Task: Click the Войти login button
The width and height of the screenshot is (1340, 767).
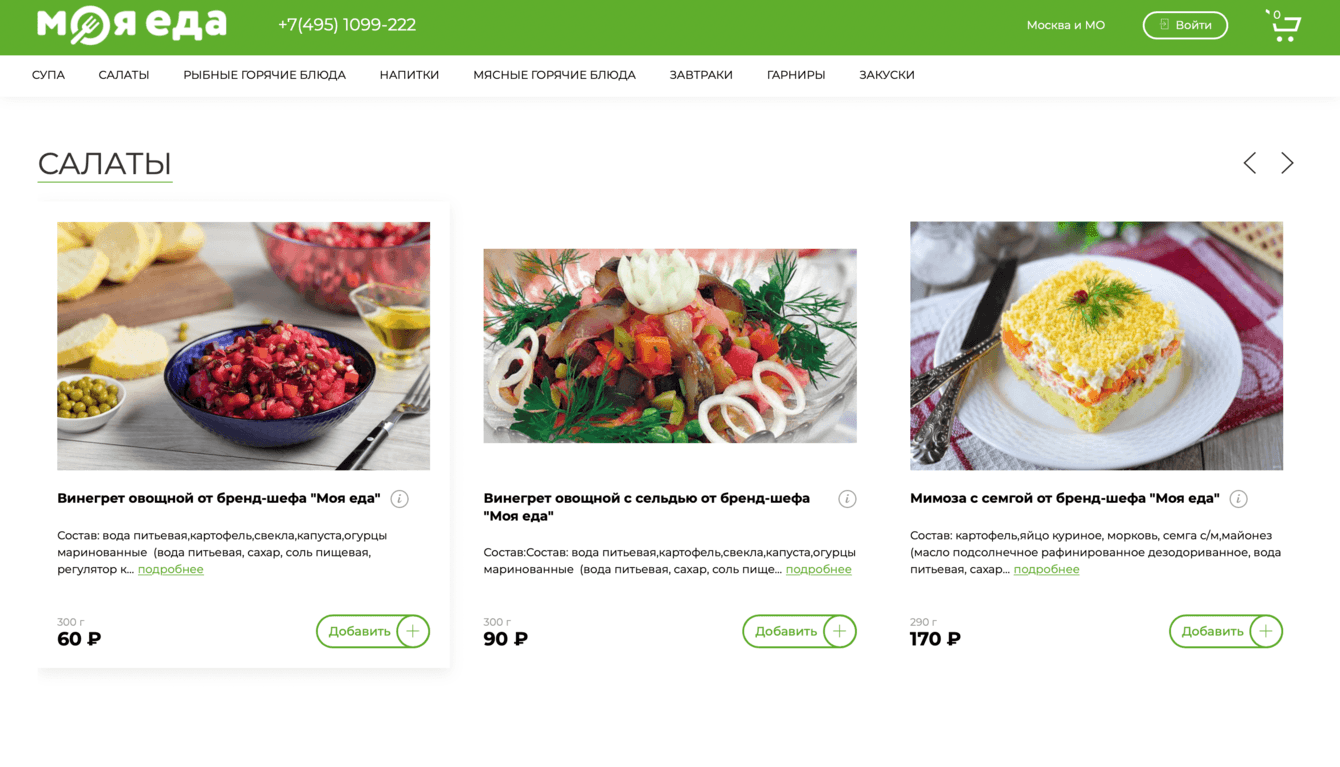Action: [1185, 25]
